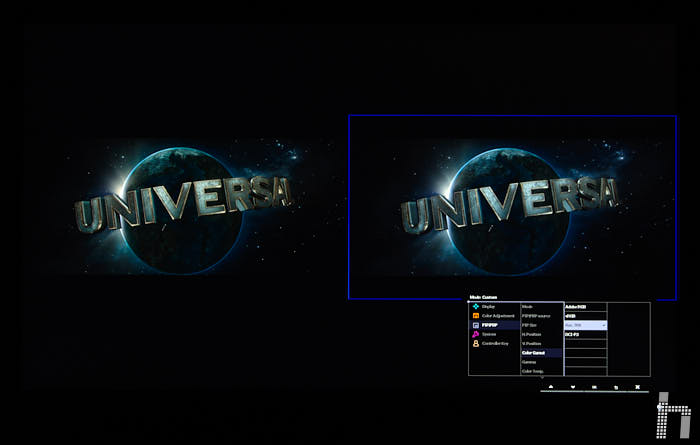Tap the down arrow navigation icon
700x445 pixels.
pyautogui.click(x=573, y=387)
